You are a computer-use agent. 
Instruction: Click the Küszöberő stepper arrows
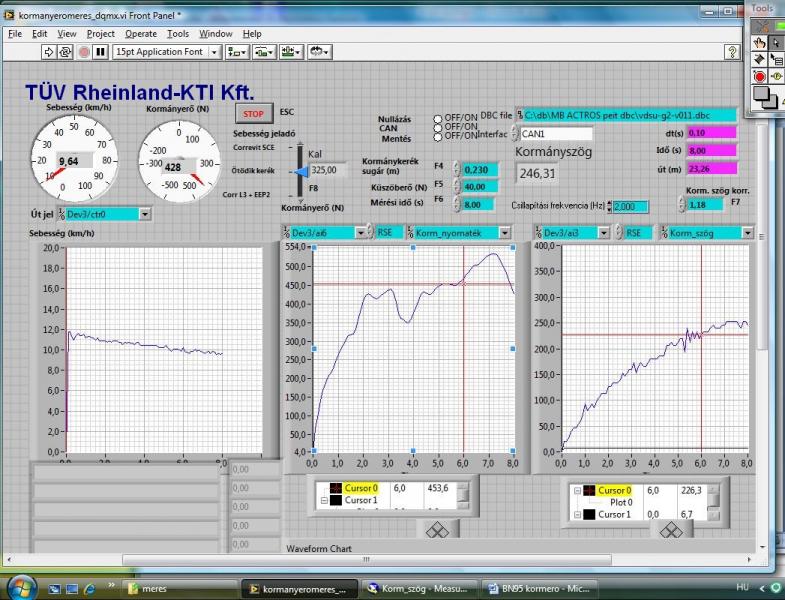click(x=457, y=187)
